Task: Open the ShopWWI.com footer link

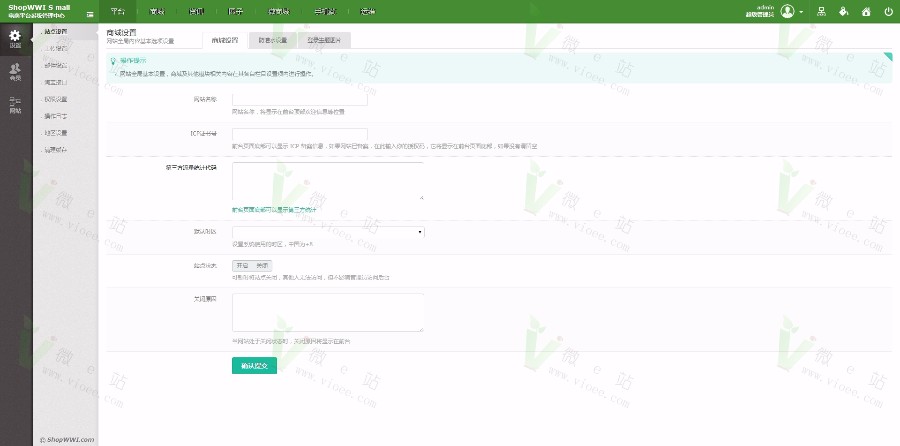Action: (x=67, y=440)
